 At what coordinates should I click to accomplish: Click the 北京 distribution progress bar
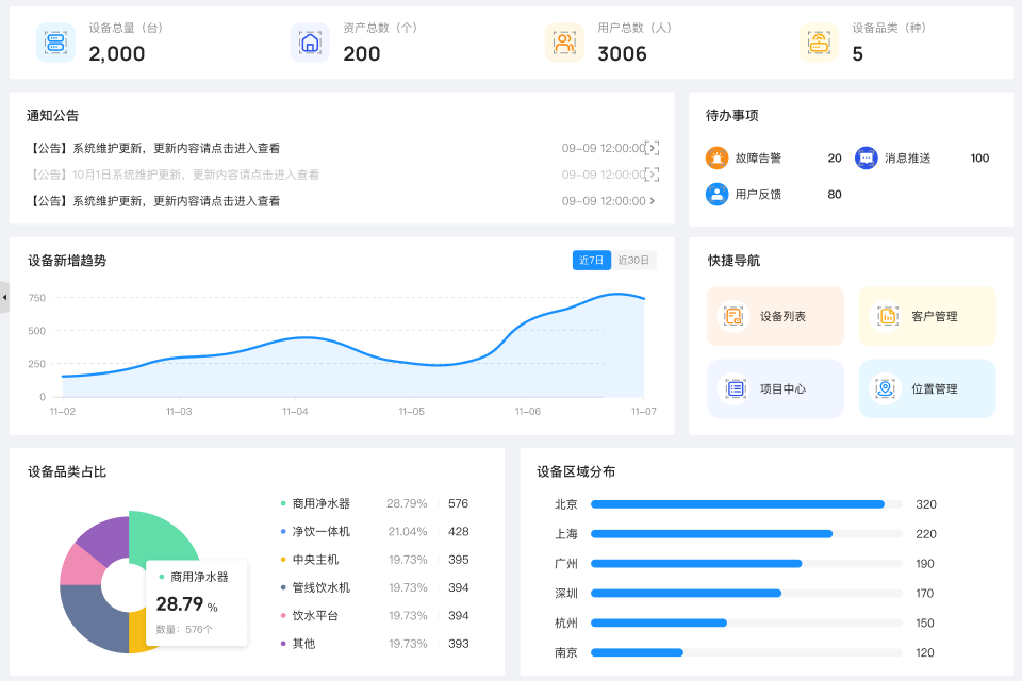point(747,504)
